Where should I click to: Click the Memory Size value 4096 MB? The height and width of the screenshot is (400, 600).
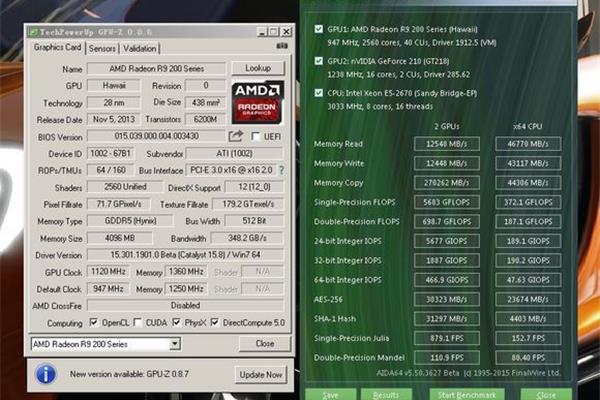pyautogui.click(x=120, y=238)
